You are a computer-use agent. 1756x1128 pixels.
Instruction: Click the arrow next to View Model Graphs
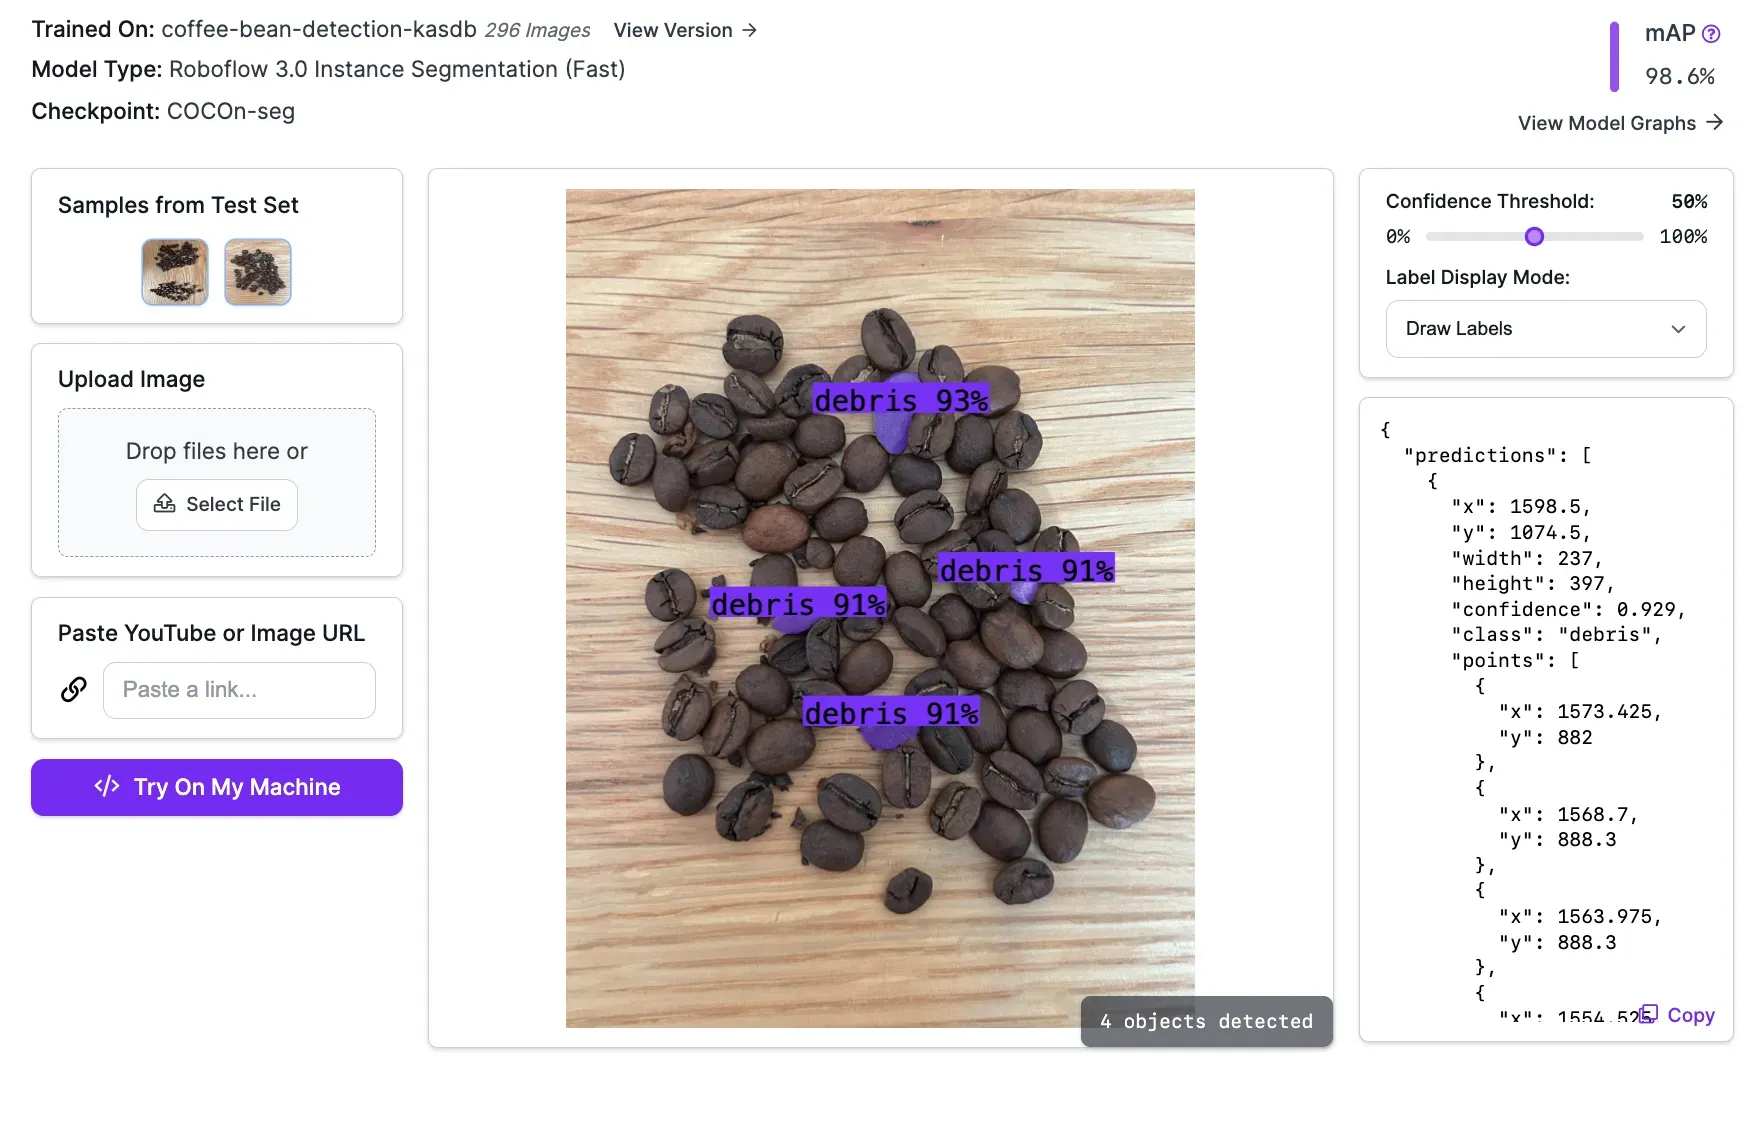(x=1715, y=122)
